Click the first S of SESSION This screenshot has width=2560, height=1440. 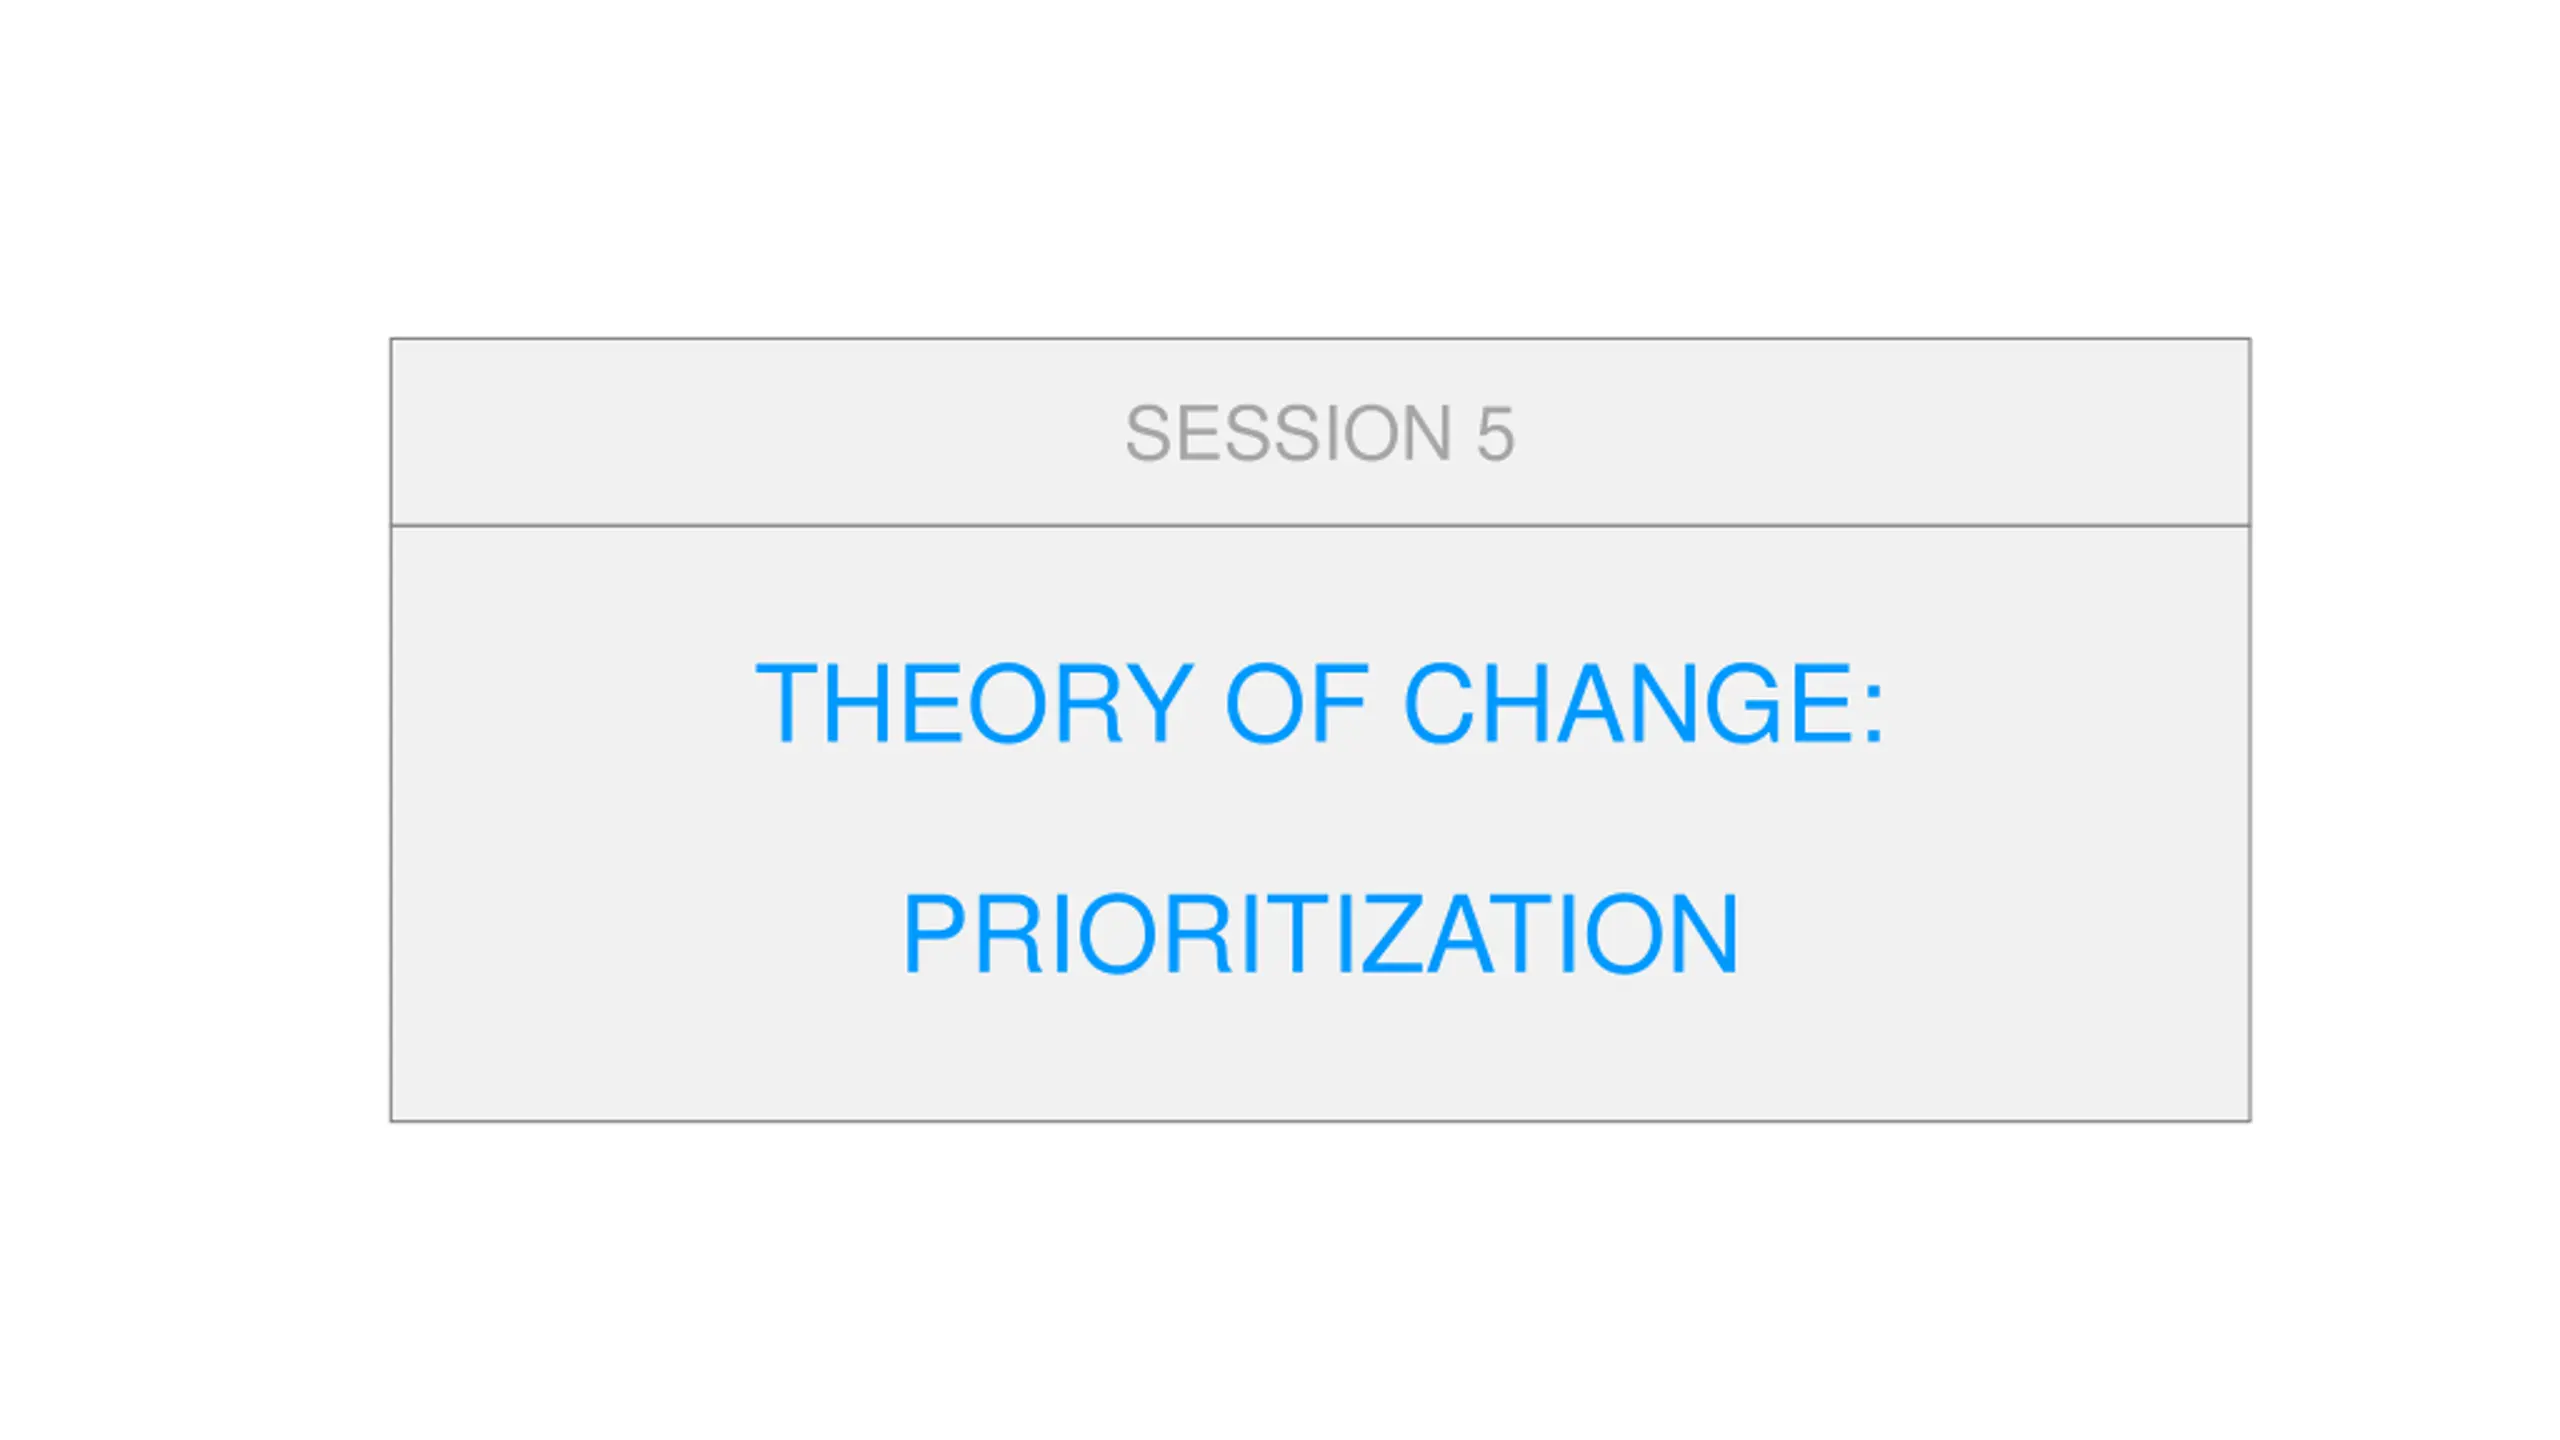[1150, 433]
